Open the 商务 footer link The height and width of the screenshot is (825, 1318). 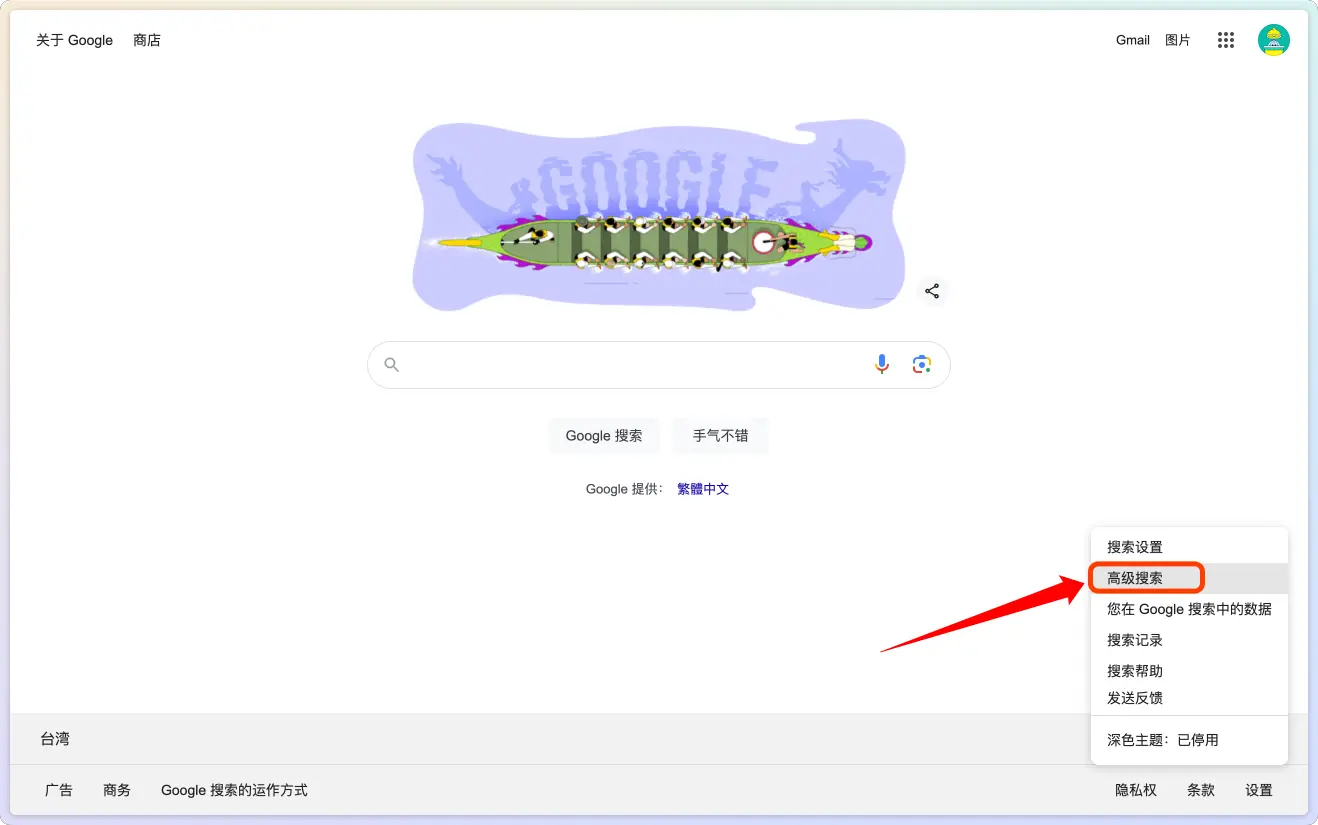tap(117, 790)
